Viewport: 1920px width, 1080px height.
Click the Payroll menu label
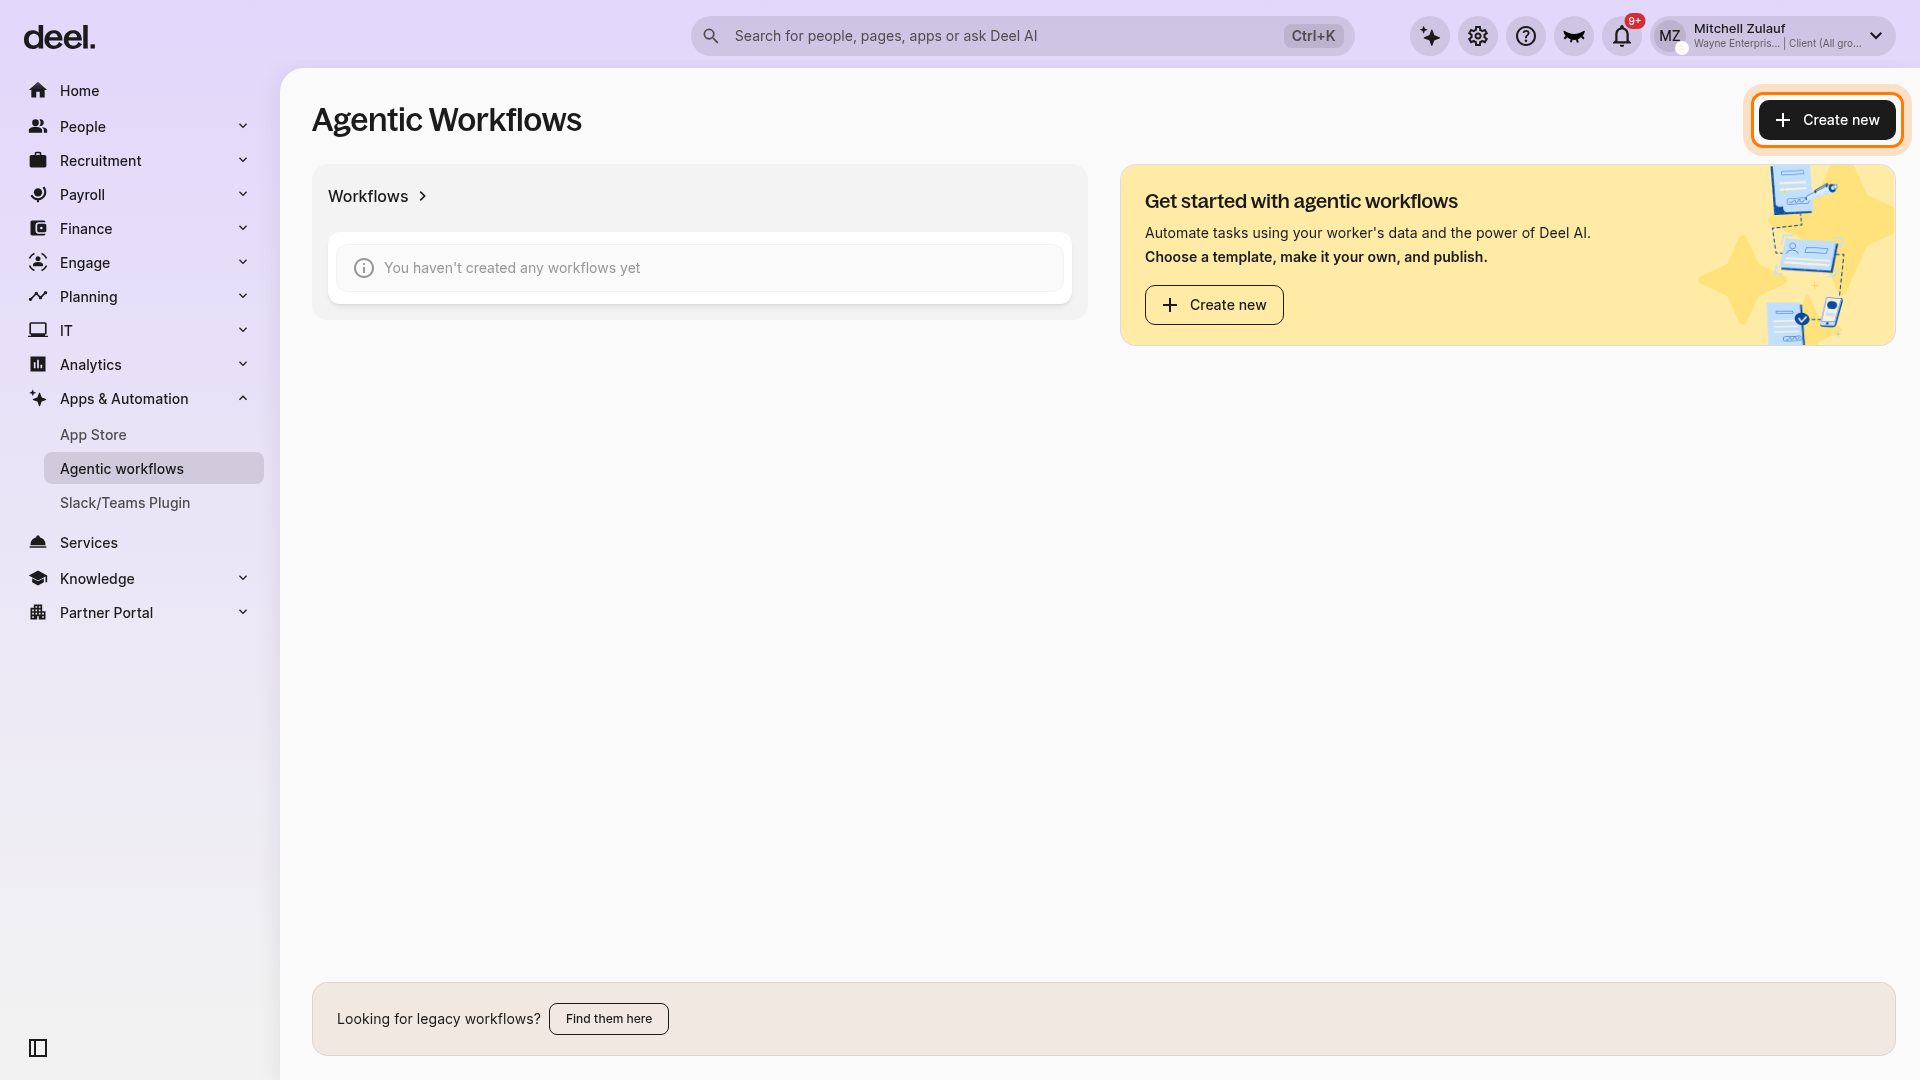click(82, 195)
